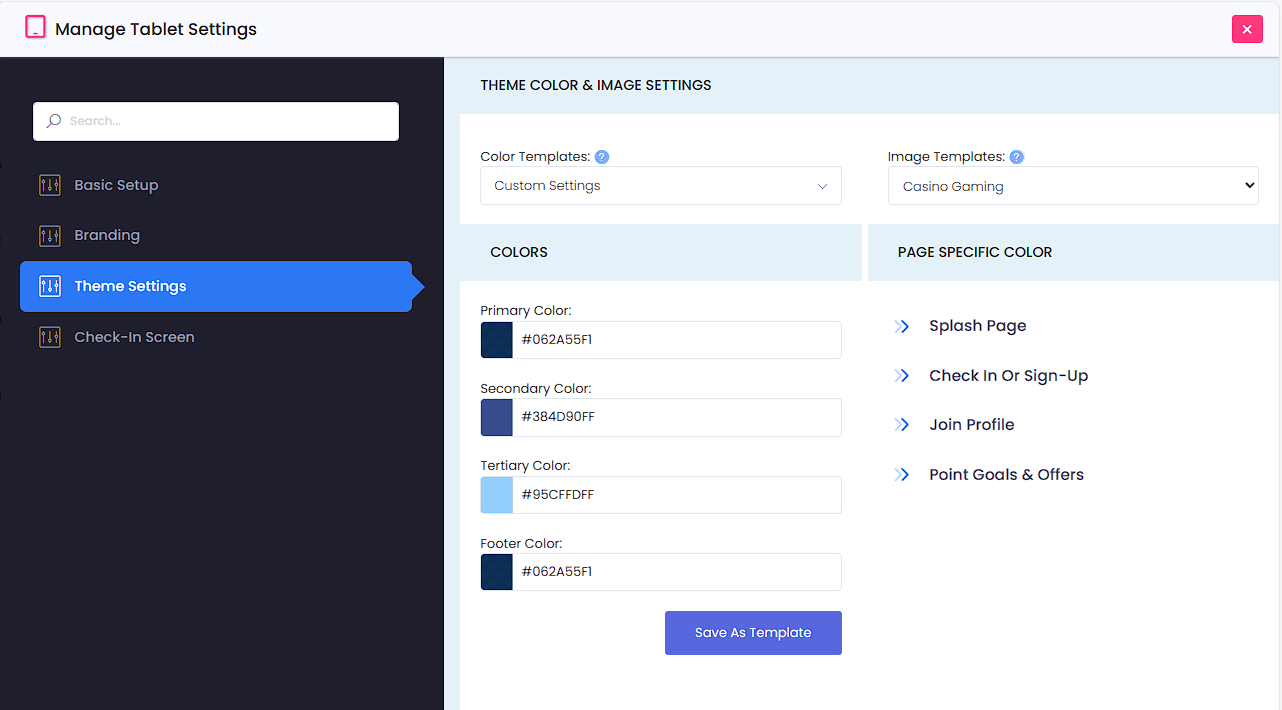Image resolution: width=1282 pixels, height=710 pixels.
Task: Click the Save As Template button
Action: coord(753,633)
